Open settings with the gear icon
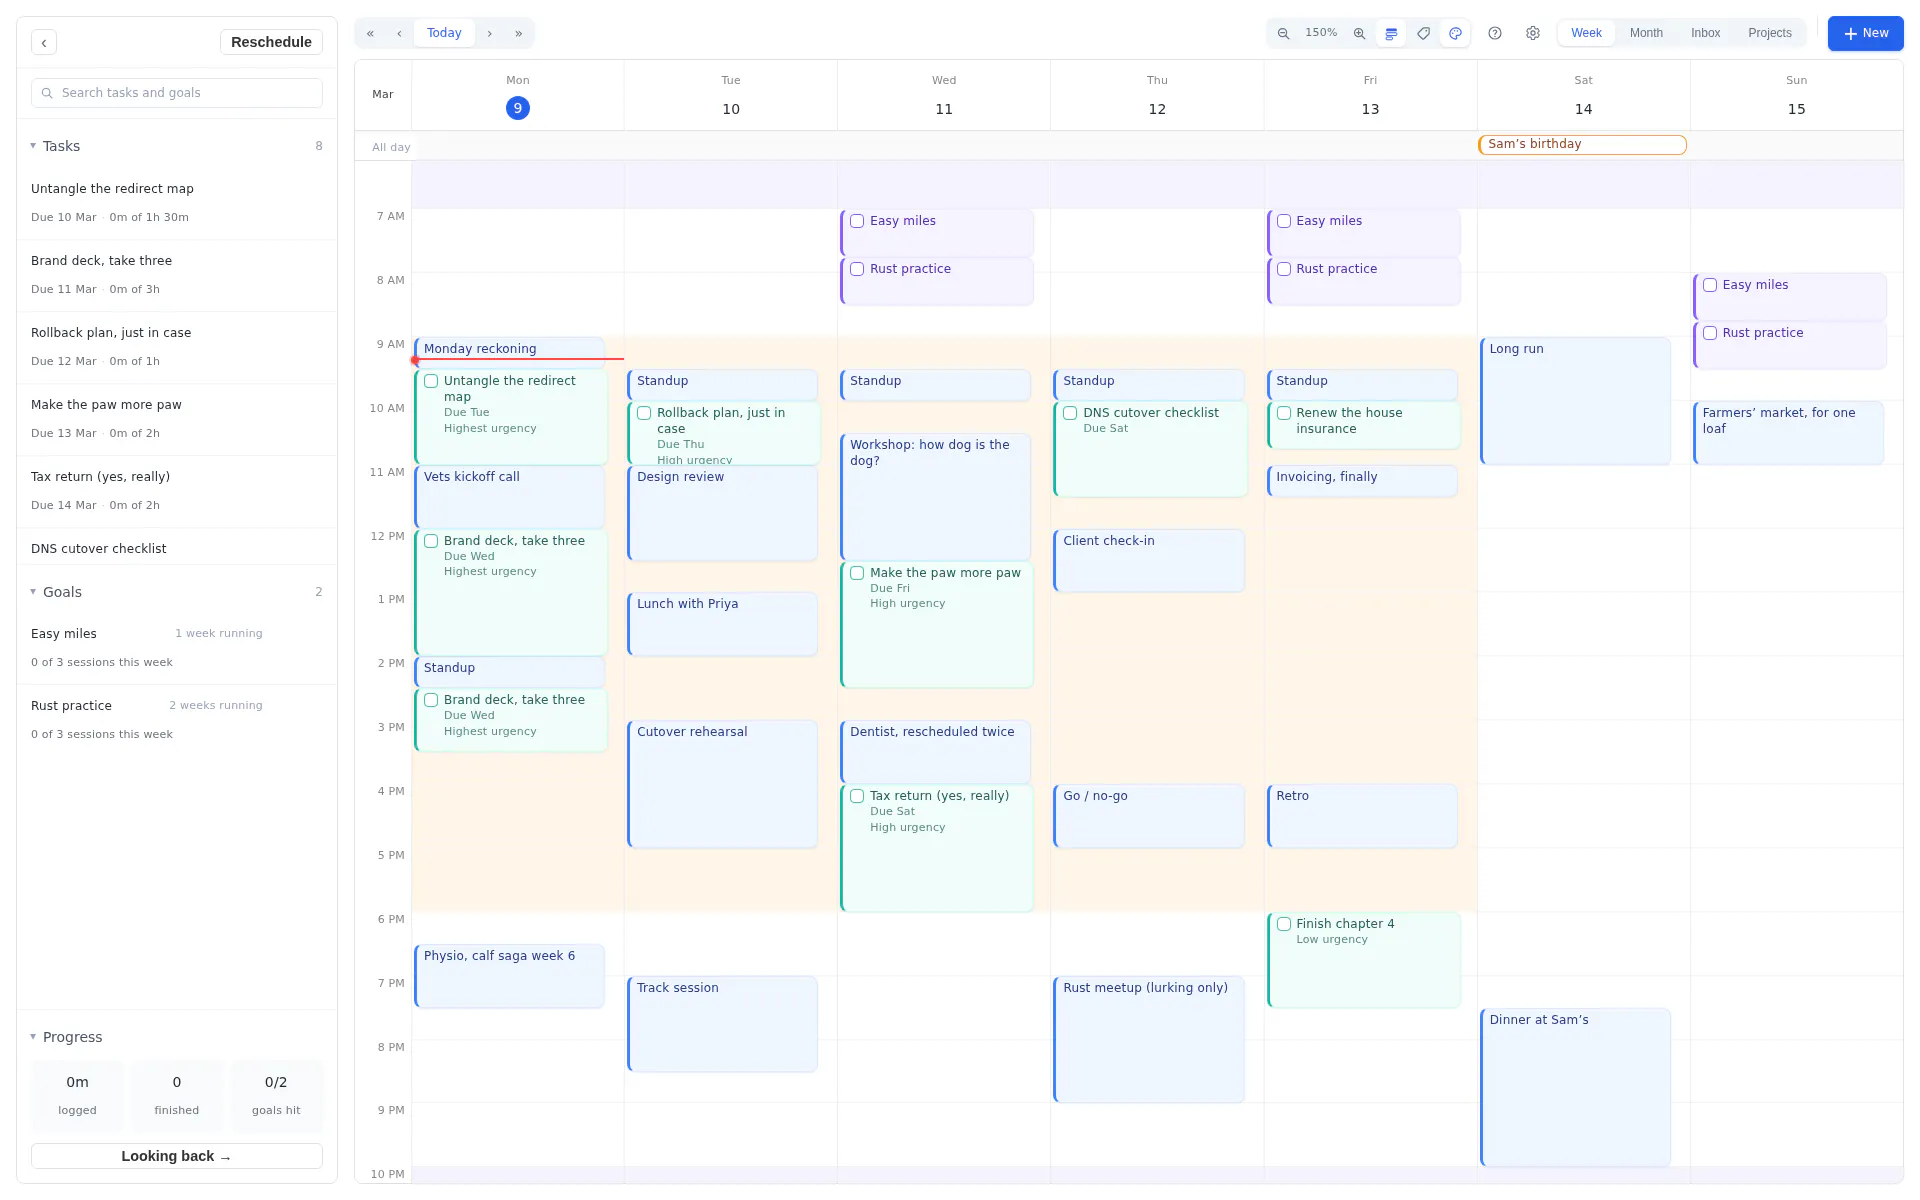This screenshot has height=1200, width=1920. pos(1533,33)
